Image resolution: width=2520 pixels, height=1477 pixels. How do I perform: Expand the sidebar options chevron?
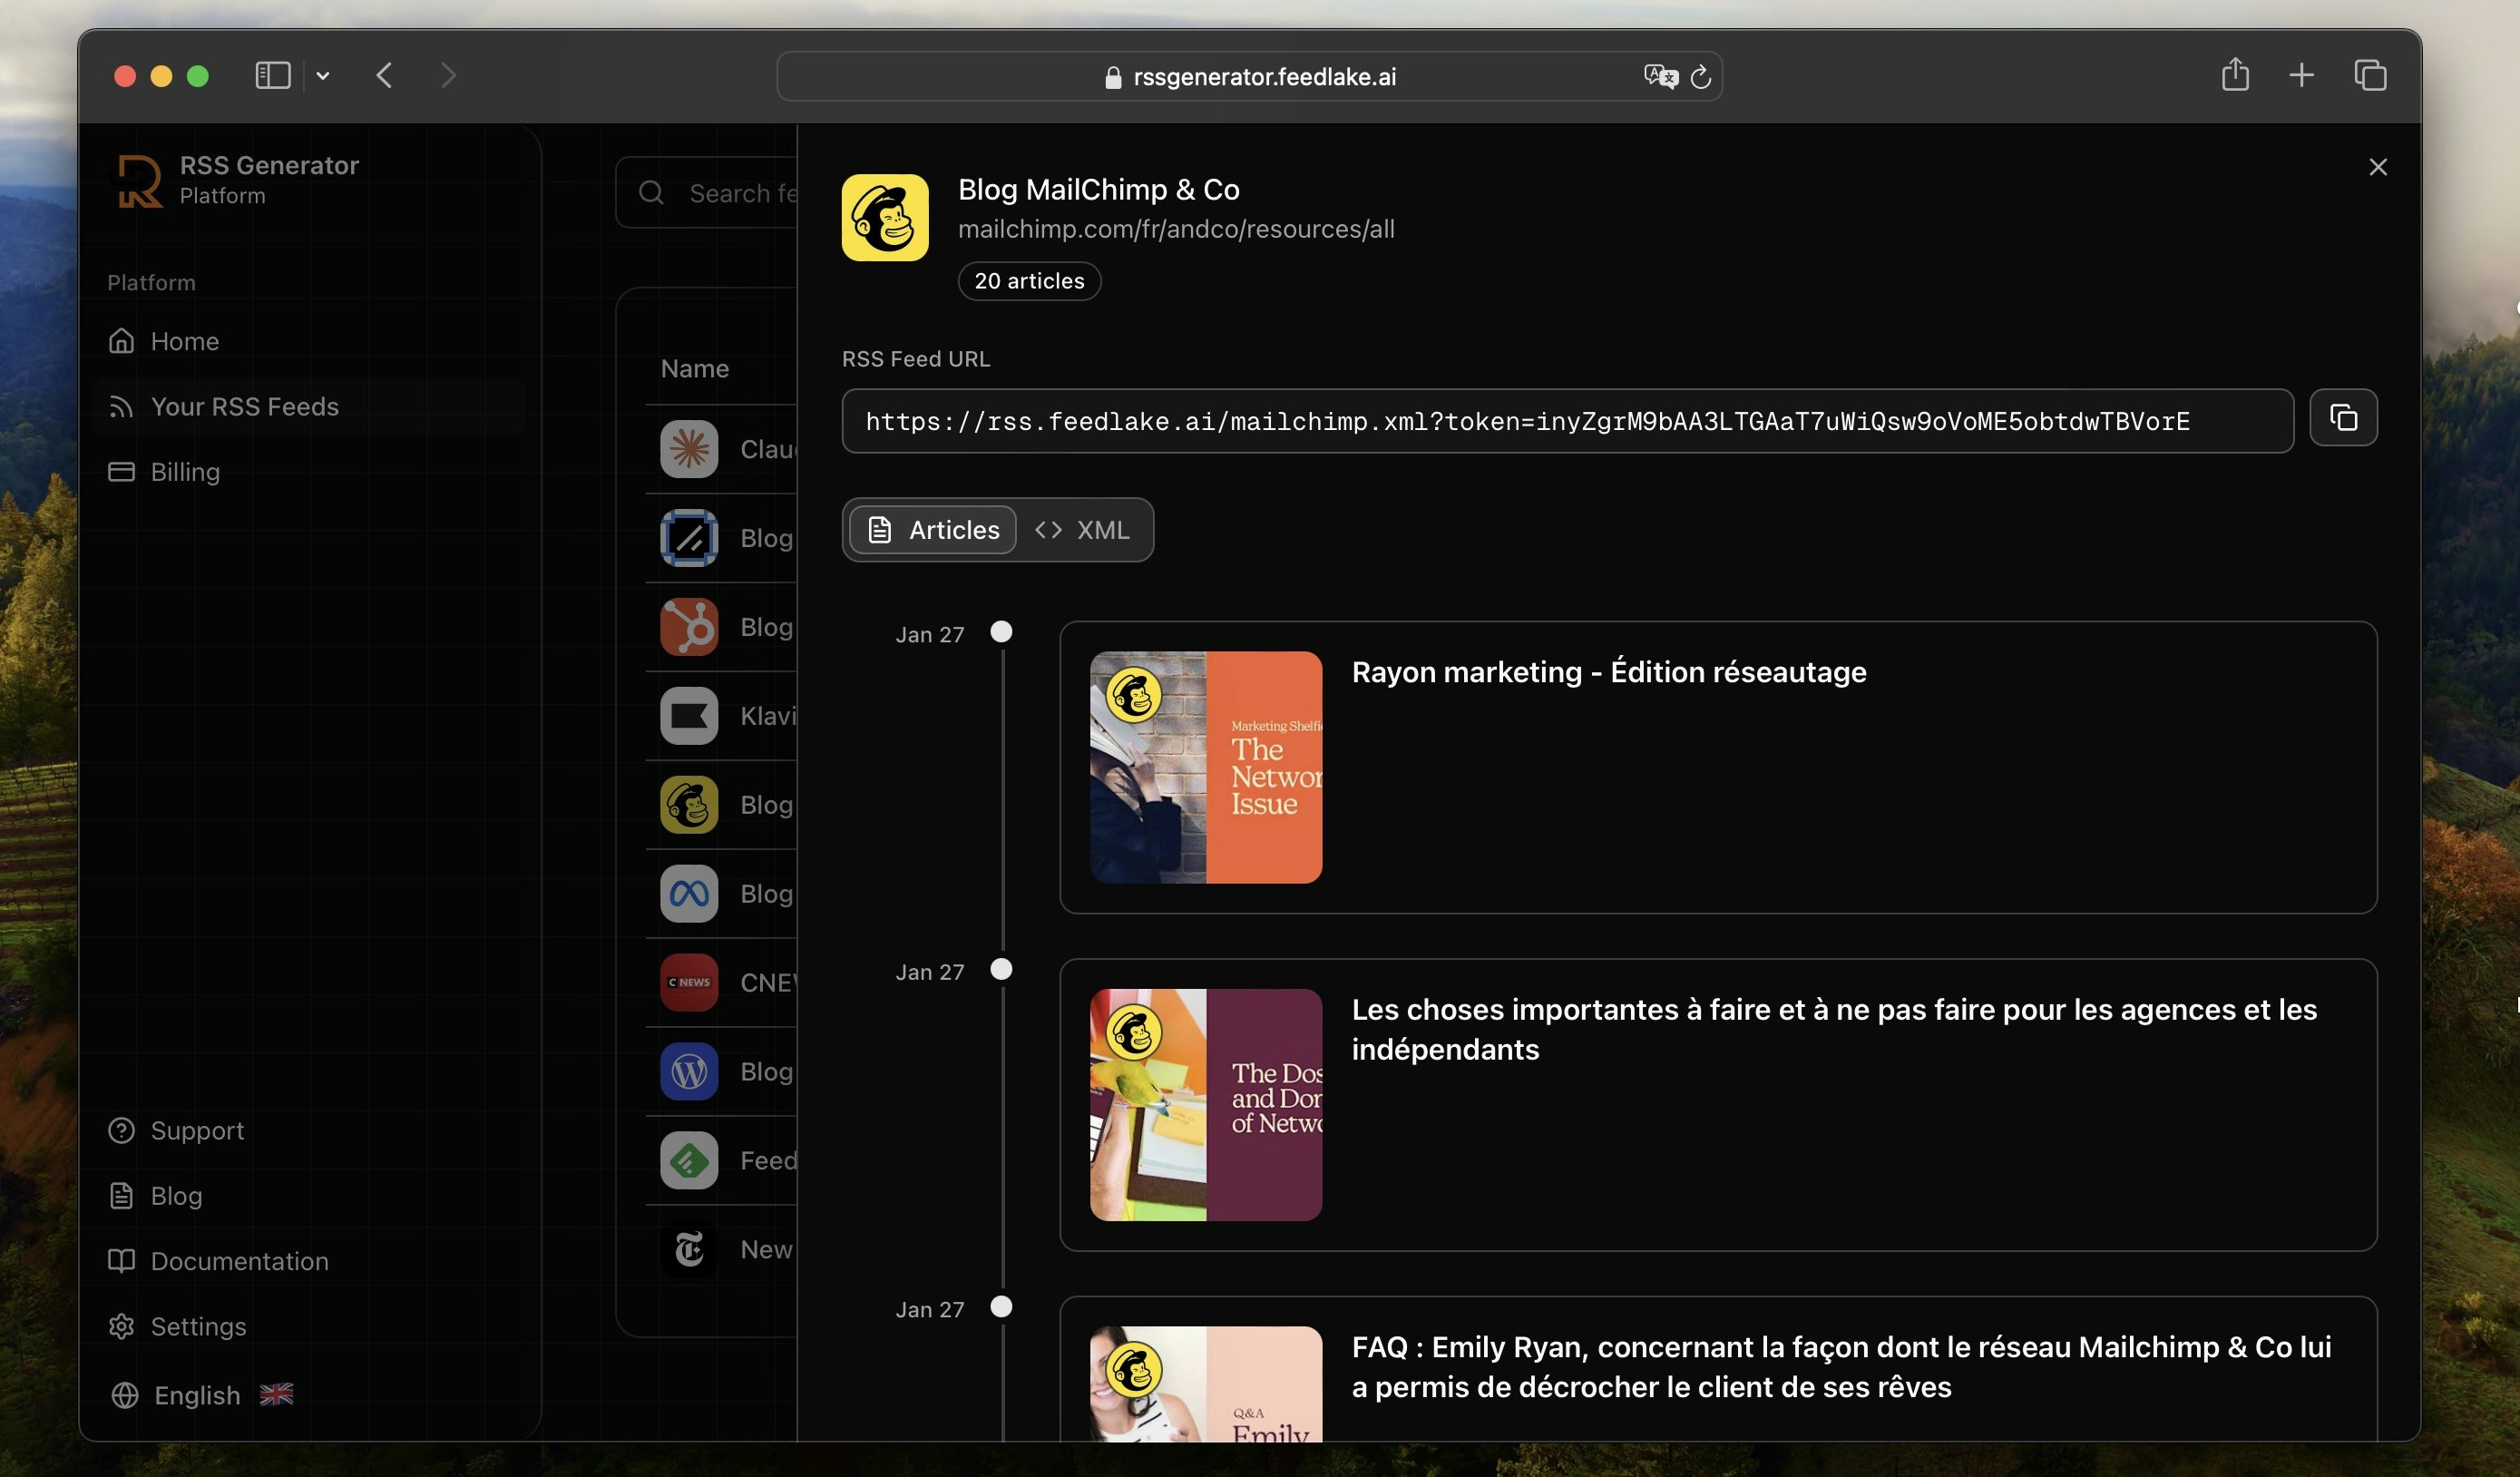tap(323, 75)
